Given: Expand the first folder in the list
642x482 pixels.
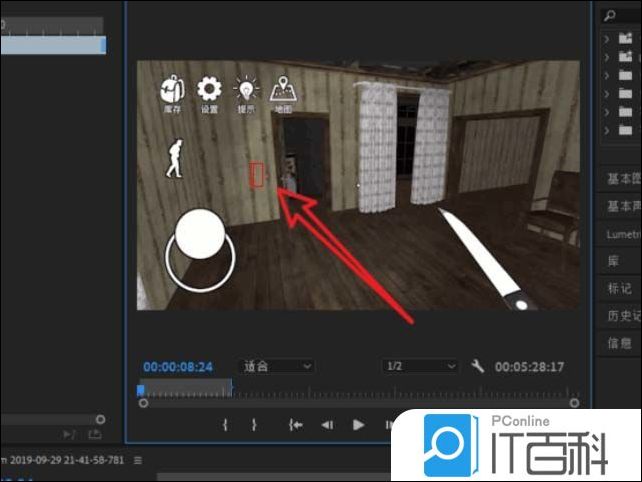Looking at the screenshot, I should pyautogui.click(x=606, y=39).
